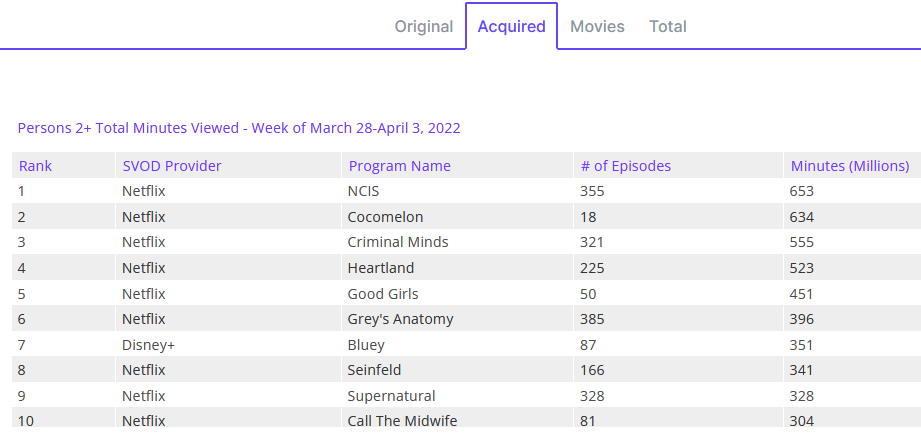Click the Rank column header
The width and height of the screenshot is (921, 436).
[x=35, y=166]
